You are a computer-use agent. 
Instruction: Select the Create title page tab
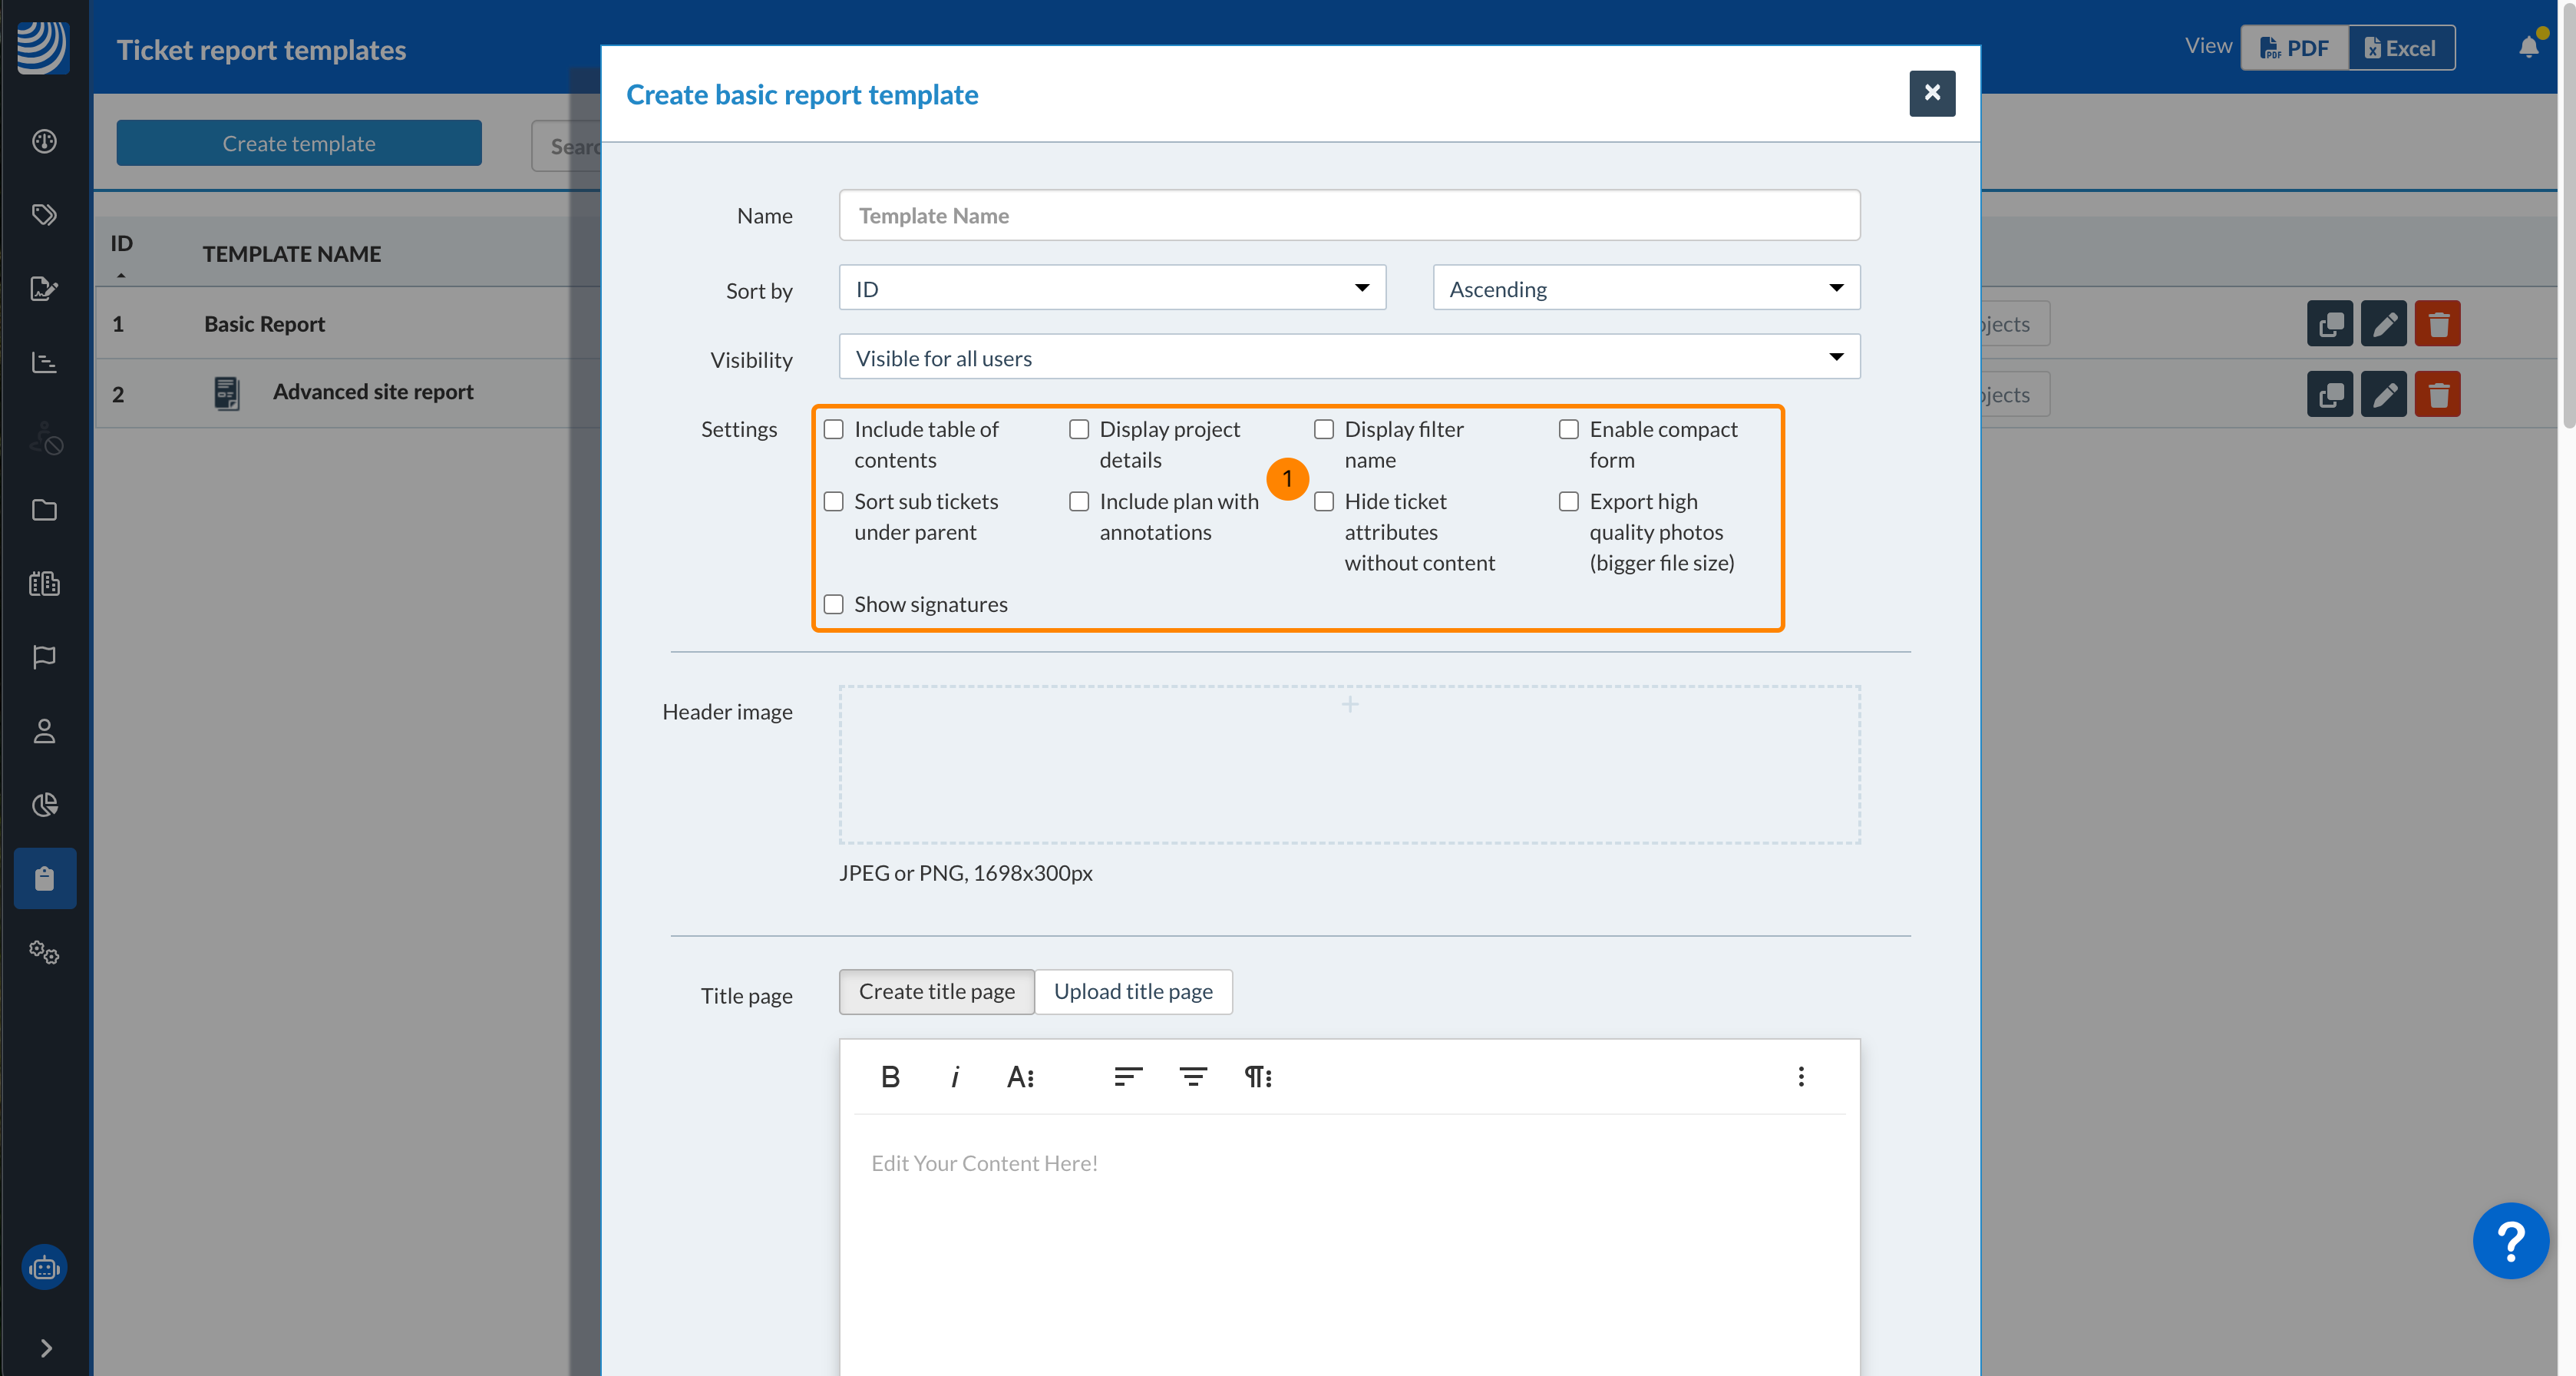point(936,992)
